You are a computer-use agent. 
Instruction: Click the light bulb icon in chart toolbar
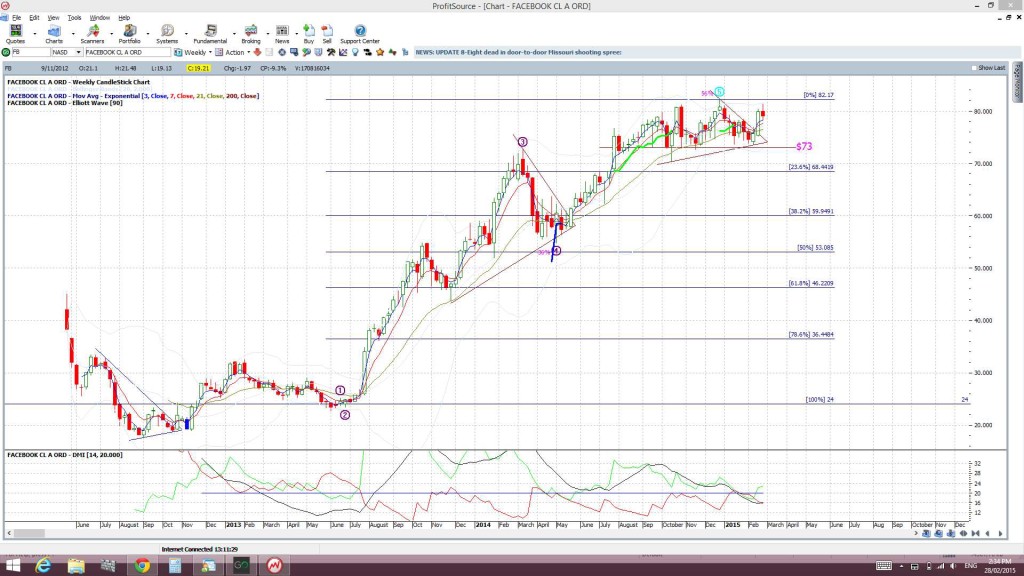(355, 52)
